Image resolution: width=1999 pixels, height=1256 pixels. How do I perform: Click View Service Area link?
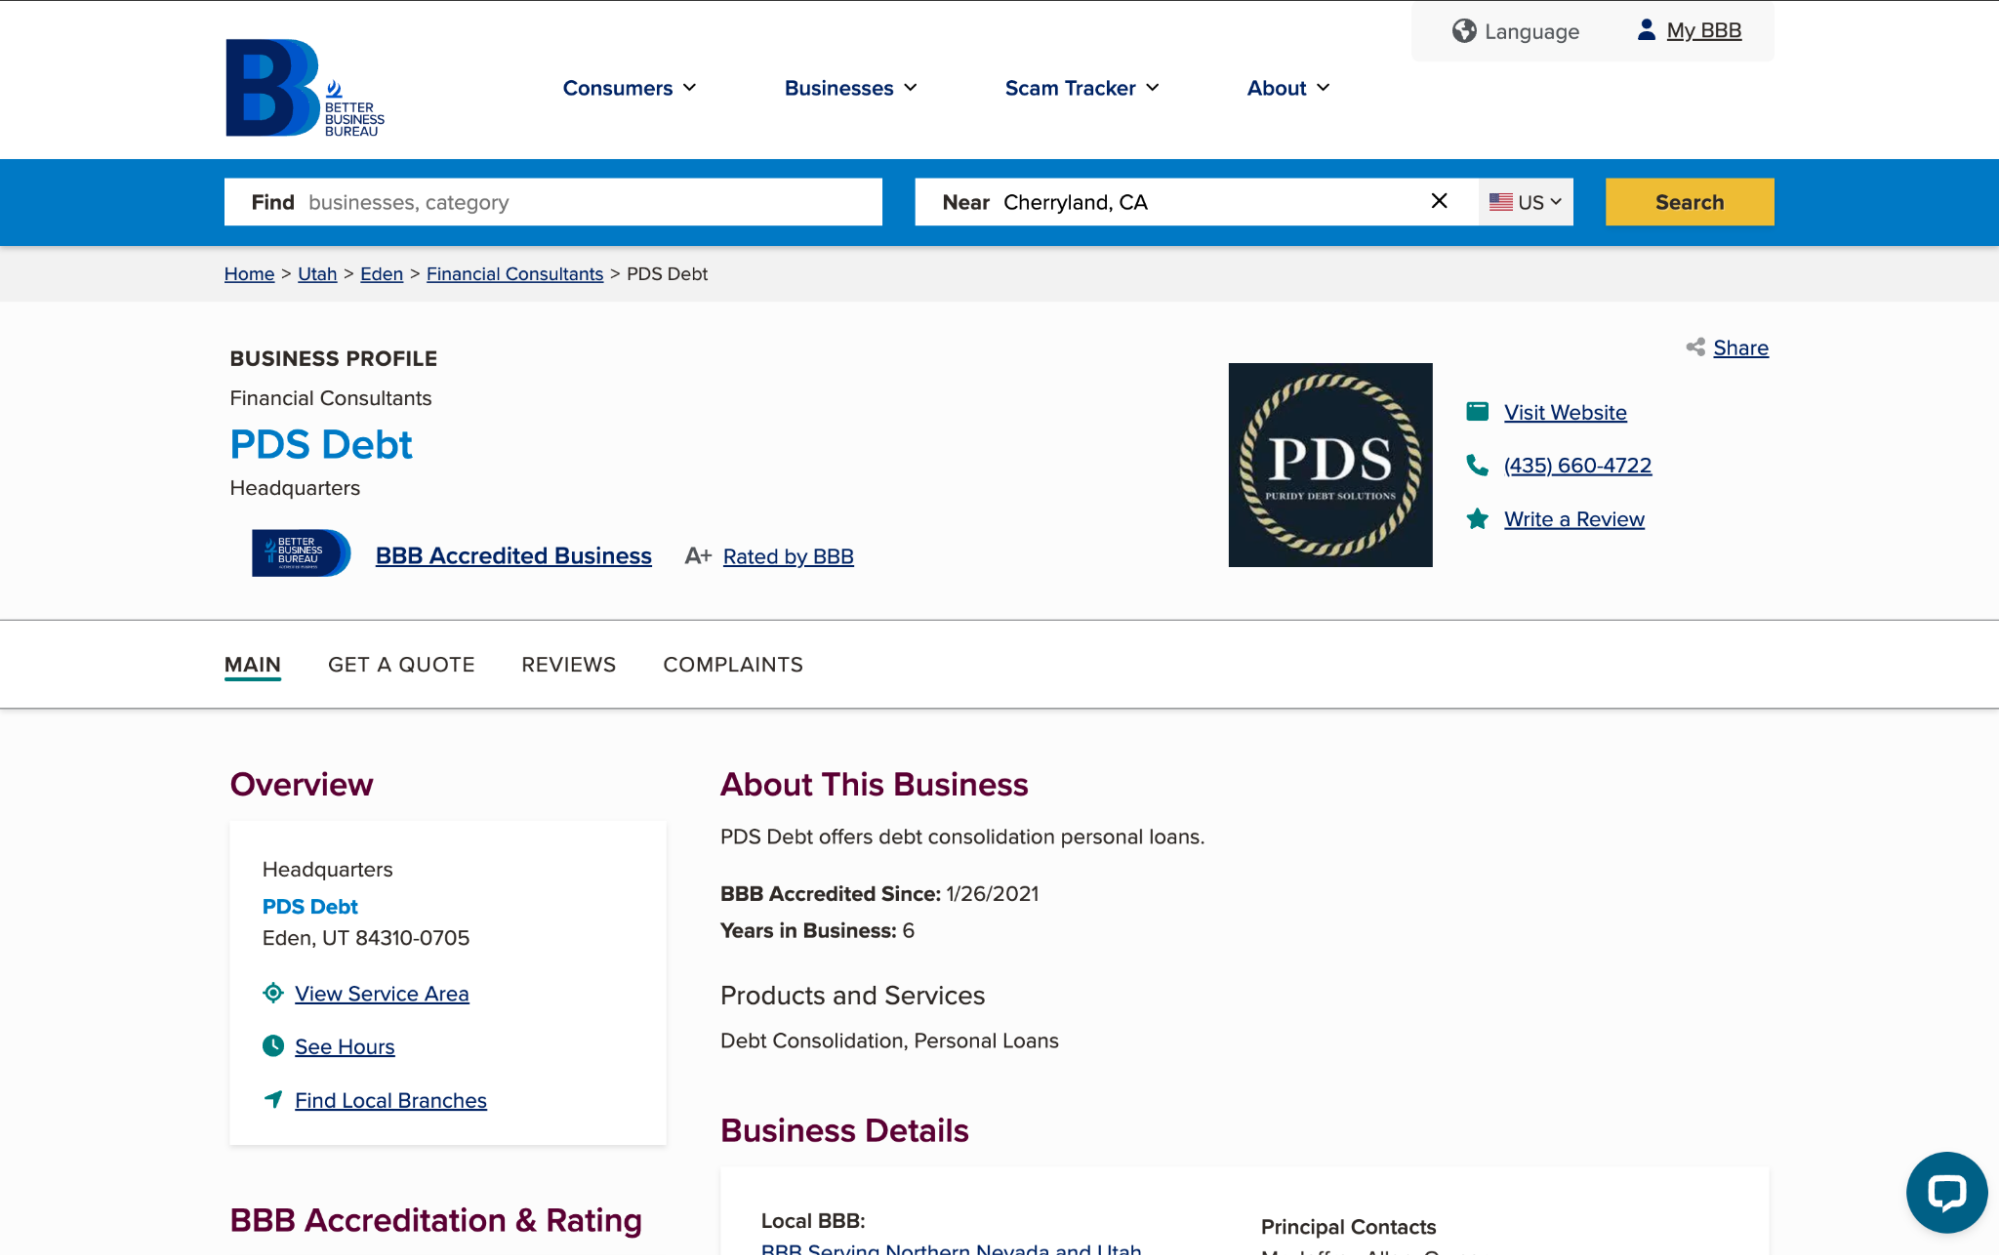(381, 993)
